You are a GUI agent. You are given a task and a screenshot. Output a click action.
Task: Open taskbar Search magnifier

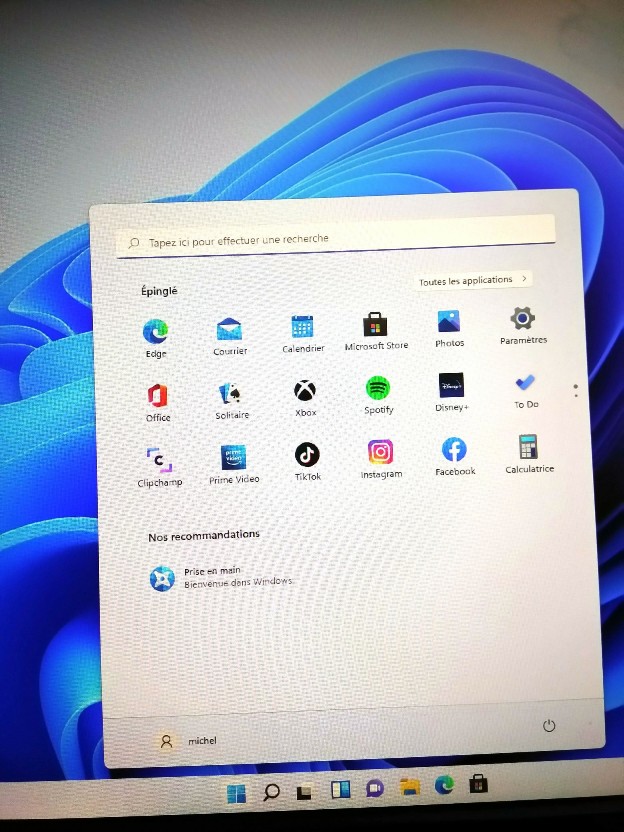tap(271, 792)
